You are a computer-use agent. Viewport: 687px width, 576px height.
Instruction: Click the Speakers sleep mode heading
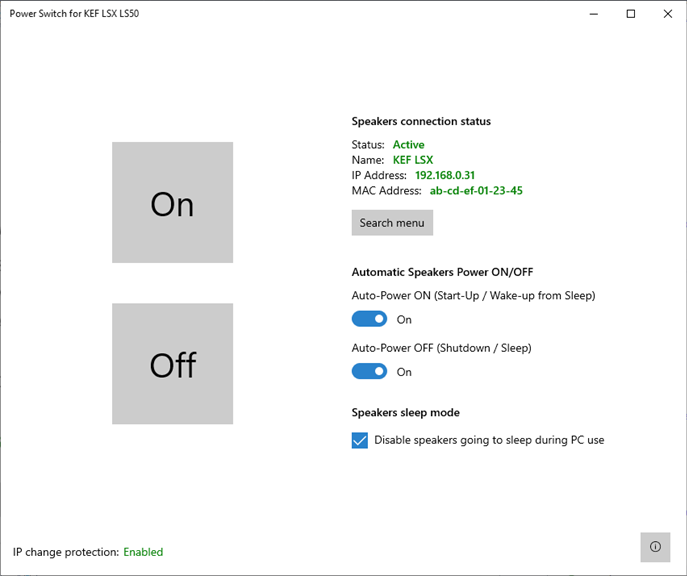pyautogui.click(x=405, y=412)
